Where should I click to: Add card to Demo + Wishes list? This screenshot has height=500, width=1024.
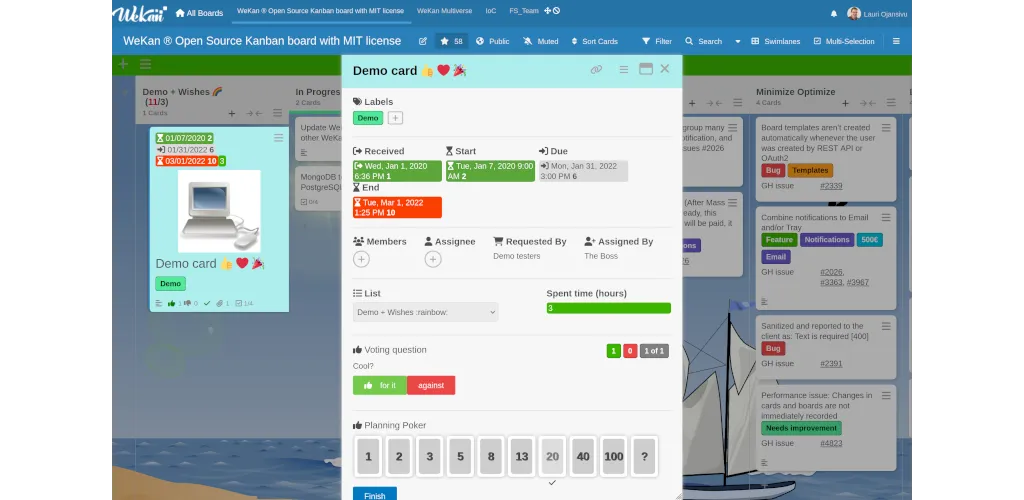pyautogui.click(x=231, y=114)
